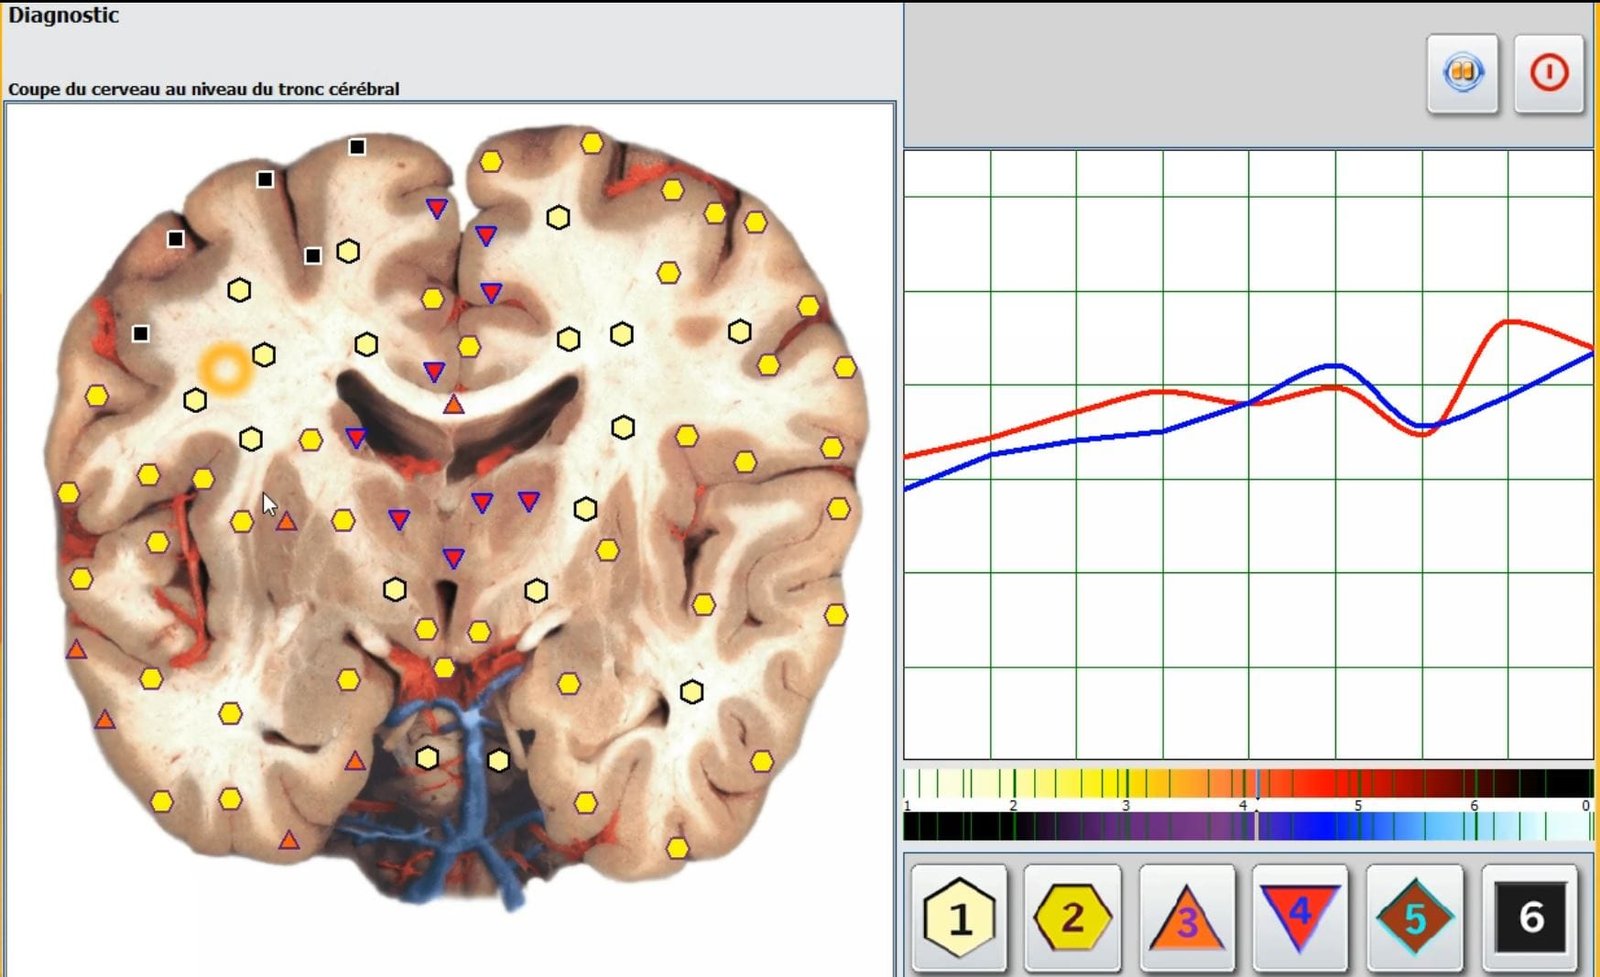The image size is (1600, 977).
Task: Select the lowest orange triangle marker on brain
Action: (289, 840)
